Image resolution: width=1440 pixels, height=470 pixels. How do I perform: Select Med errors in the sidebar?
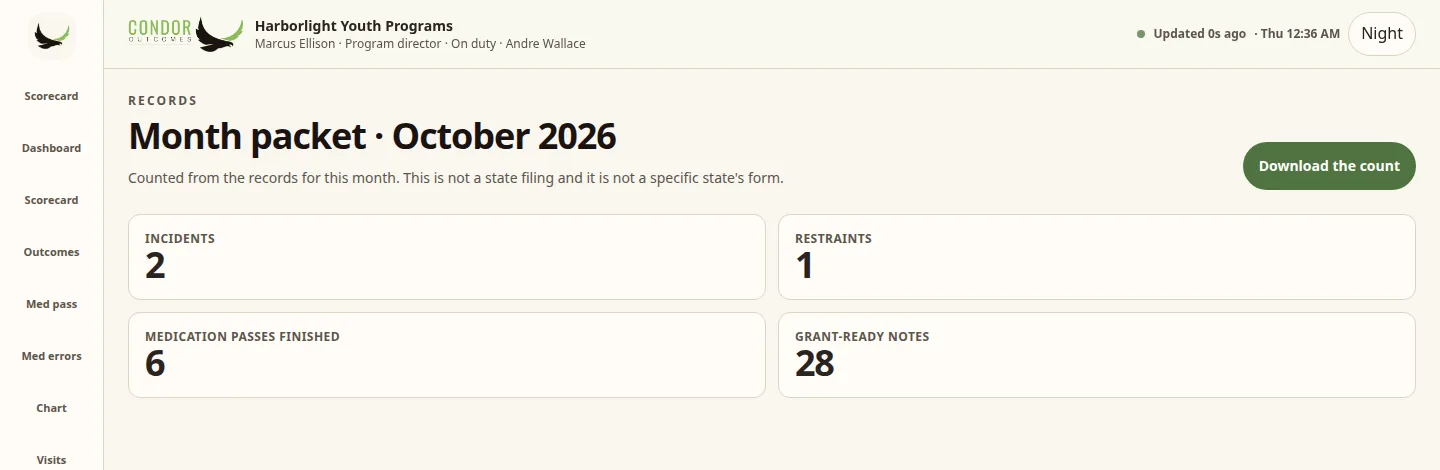coord(51,356)
